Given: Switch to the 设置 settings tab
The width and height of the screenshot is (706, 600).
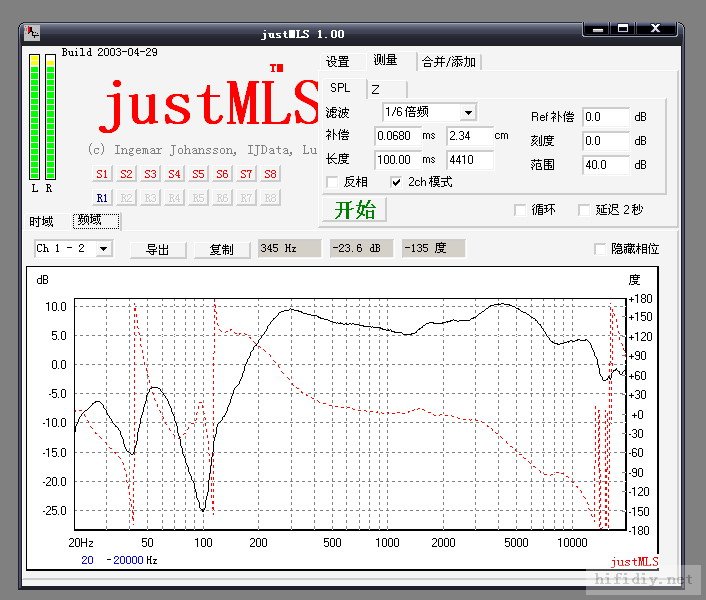Looking at the screenshot, I should point(338,62).
